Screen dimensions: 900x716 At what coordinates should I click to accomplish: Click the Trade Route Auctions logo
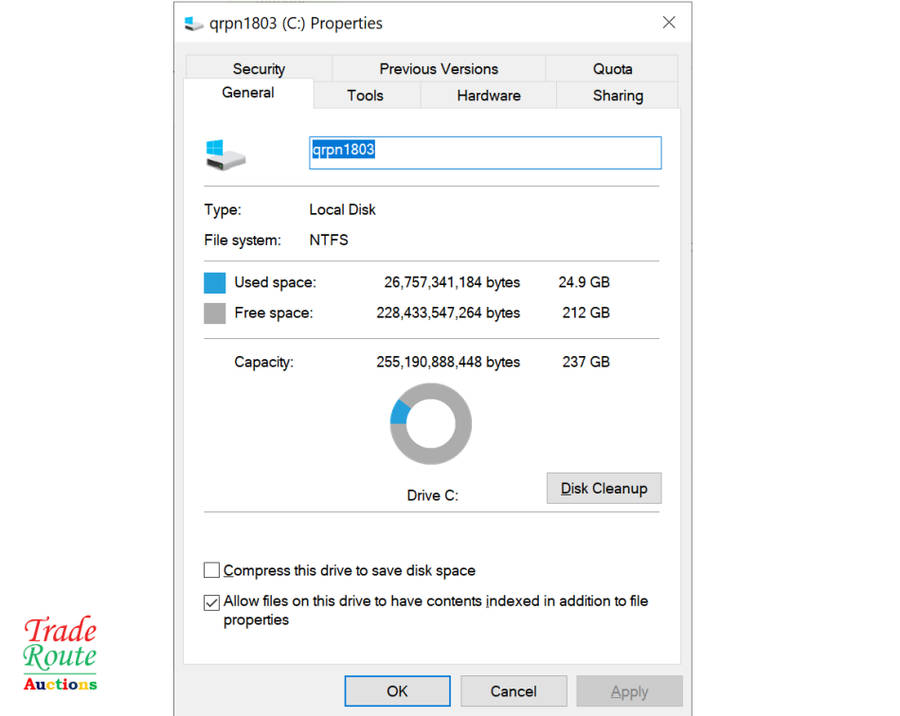click(x=60, y=654)
